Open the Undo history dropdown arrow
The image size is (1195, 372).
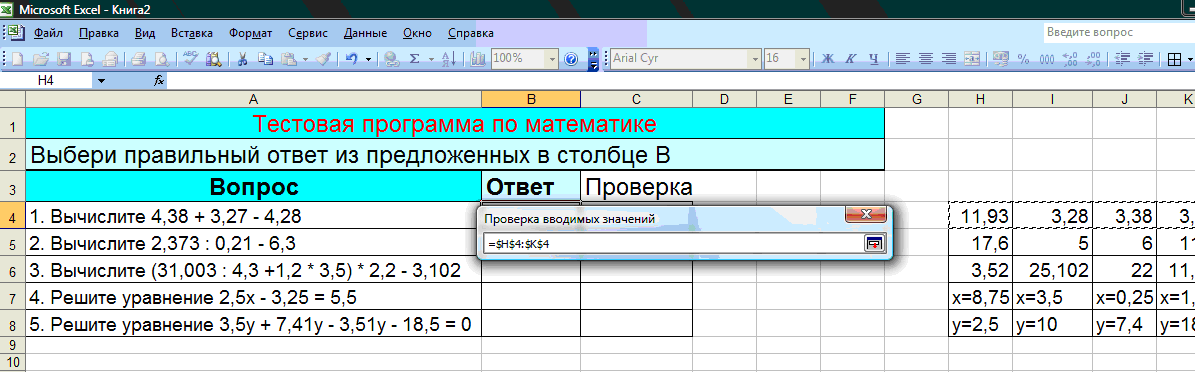click(x=369, y=59)
